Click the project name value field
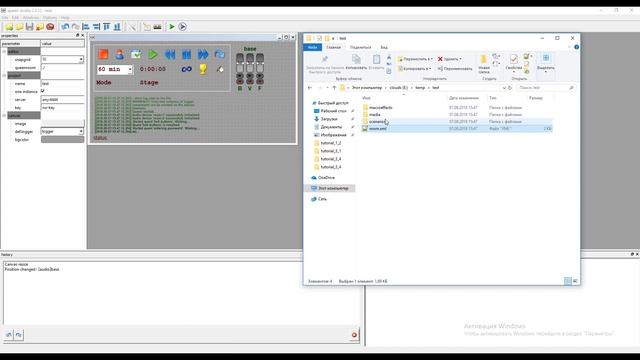This screenshot has width=640, height=360. [x=62, y=84]
